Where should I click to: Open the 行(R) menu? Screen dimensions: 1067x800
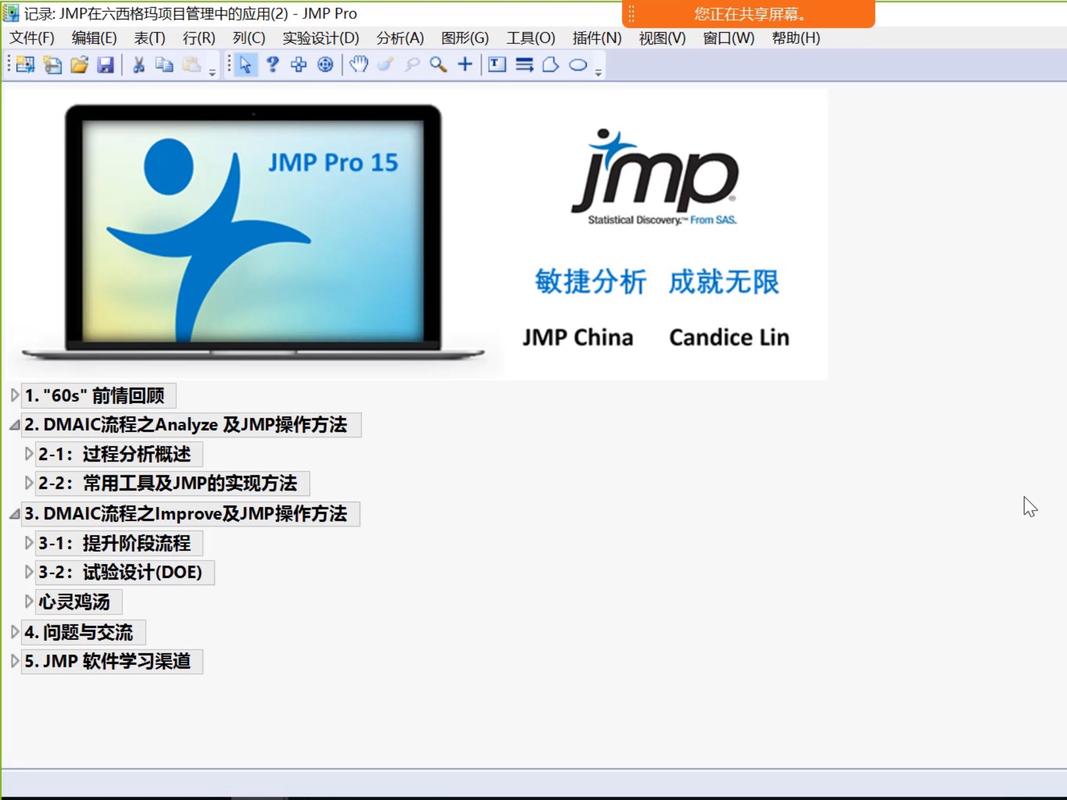point(199,38)
